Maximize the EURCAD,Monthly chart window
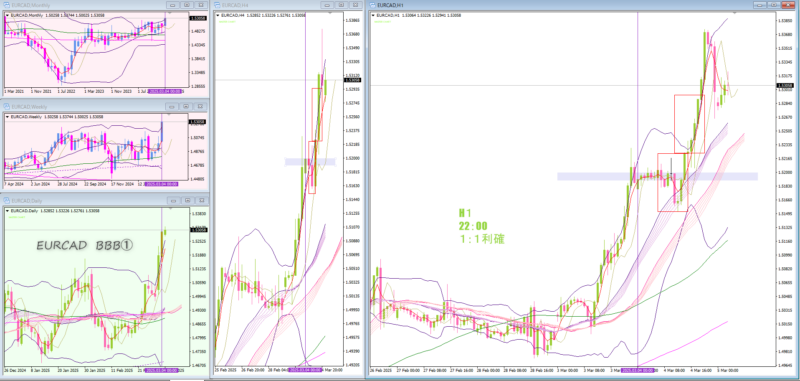Image resolution: width=800 pixels, height=381 pixels. click(x=187, y=5)
